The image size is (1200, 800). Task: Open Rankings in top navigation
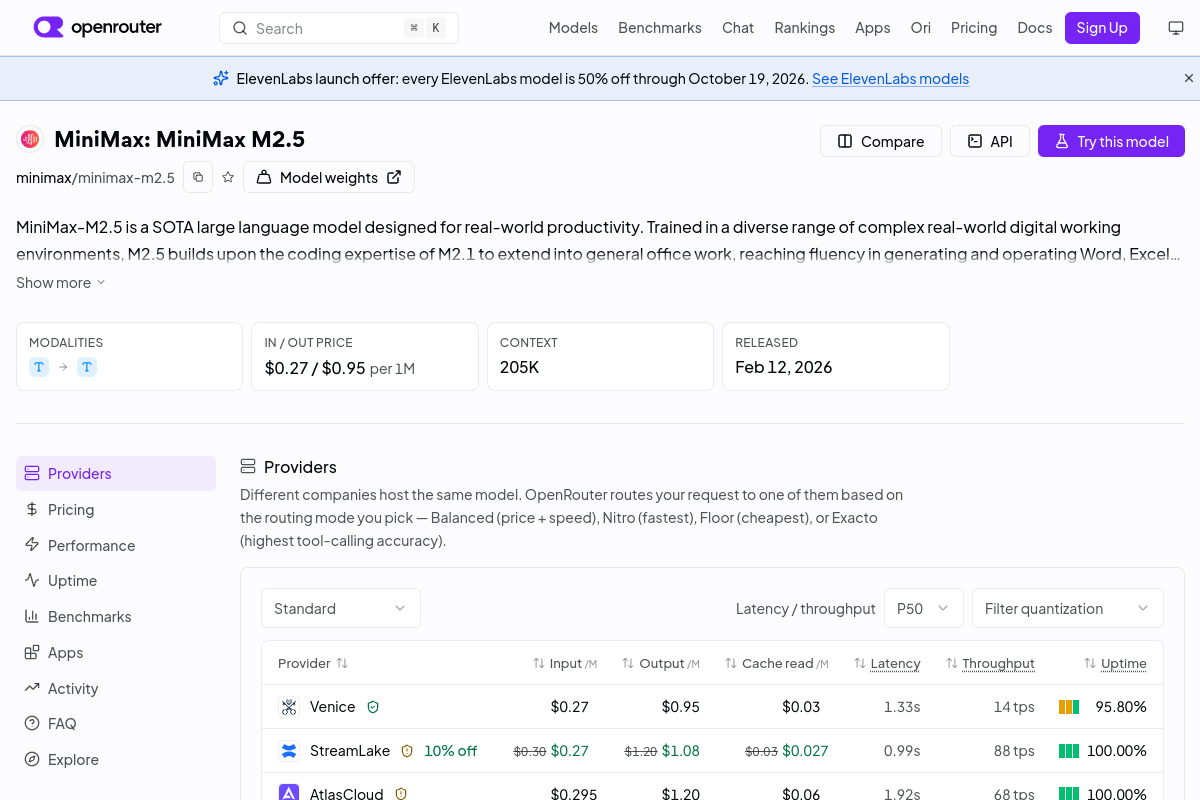(805, 28)
